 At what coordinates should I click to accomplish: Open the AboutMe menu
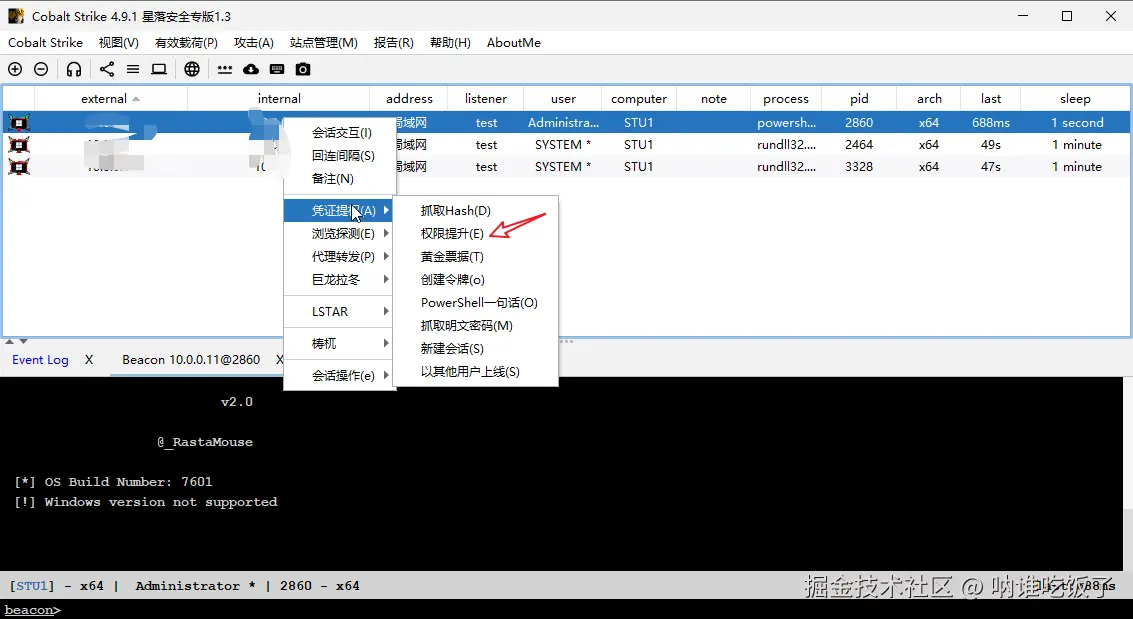tap(514, 43)
